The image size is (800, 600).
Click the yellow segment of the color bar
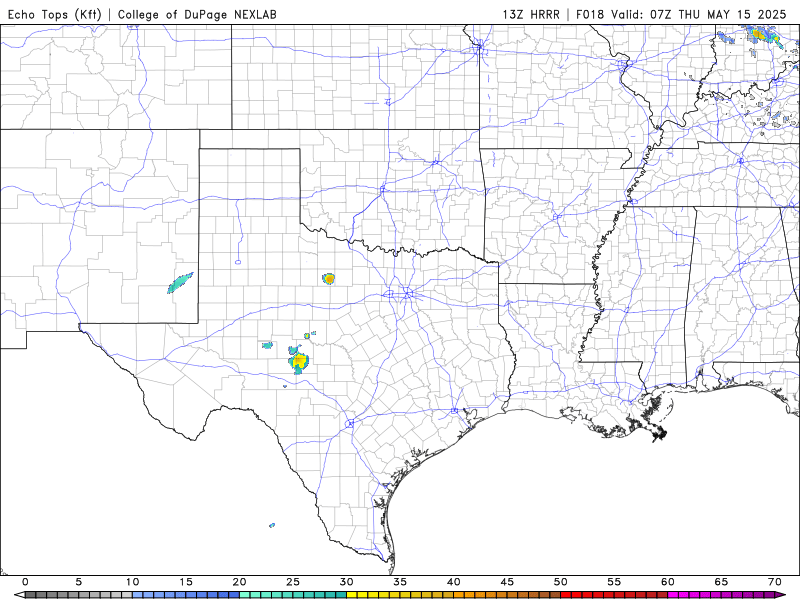tap(400, 595)
